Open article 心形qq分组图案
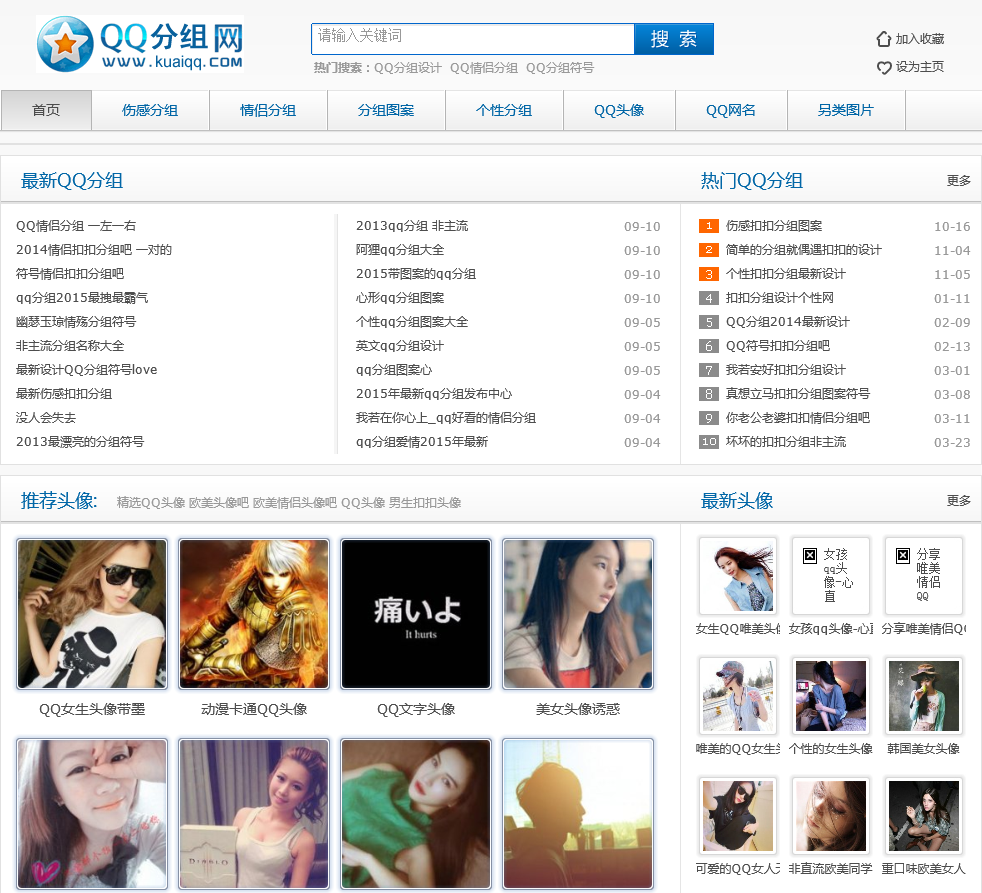Viewport: 982px width, 893px height. (400, 297)
